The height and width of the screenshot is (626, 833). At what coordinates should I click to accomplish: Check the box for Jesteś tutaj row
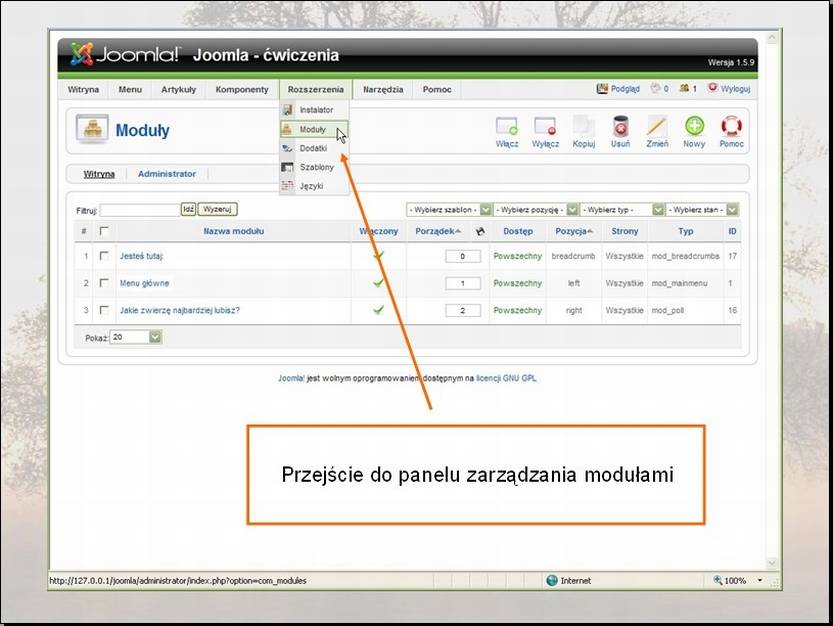click(x=104, y=256)
